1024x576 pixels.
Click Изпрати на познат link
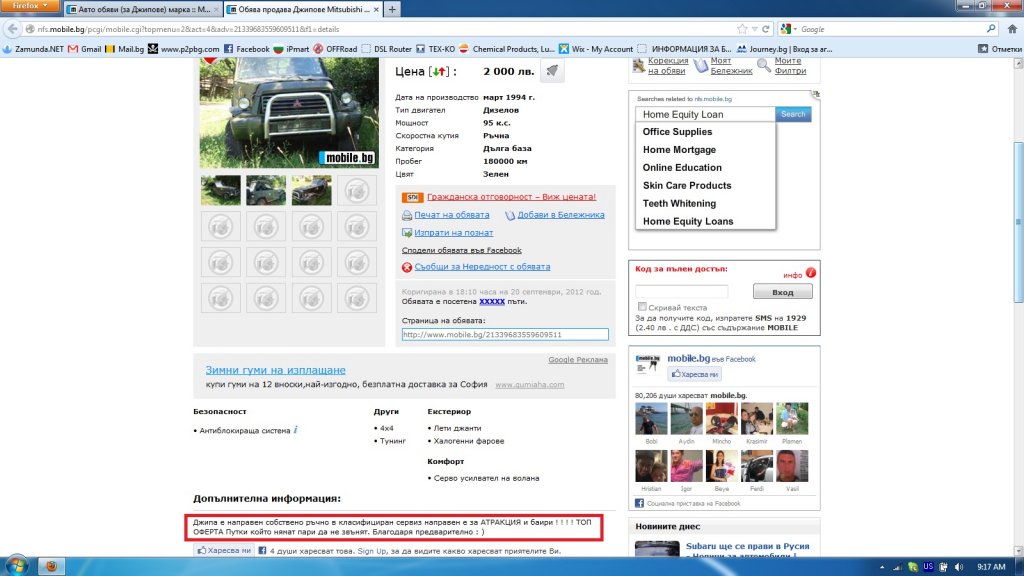pos(453,232)
